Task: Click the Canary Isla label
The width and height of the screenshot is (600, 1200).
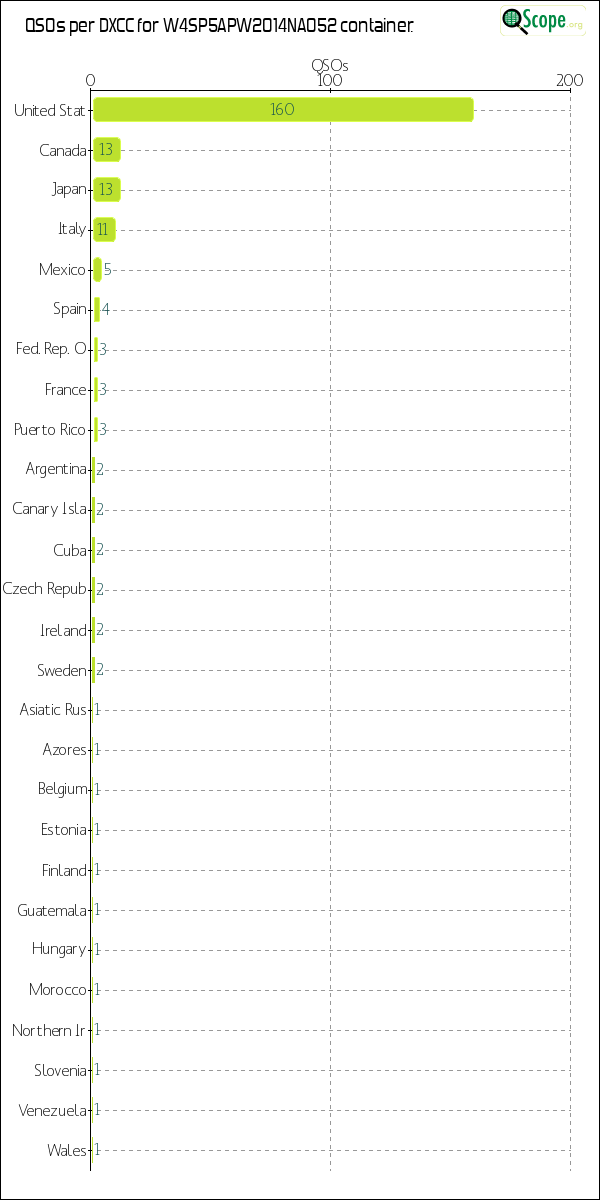Action: coord(50,510)
